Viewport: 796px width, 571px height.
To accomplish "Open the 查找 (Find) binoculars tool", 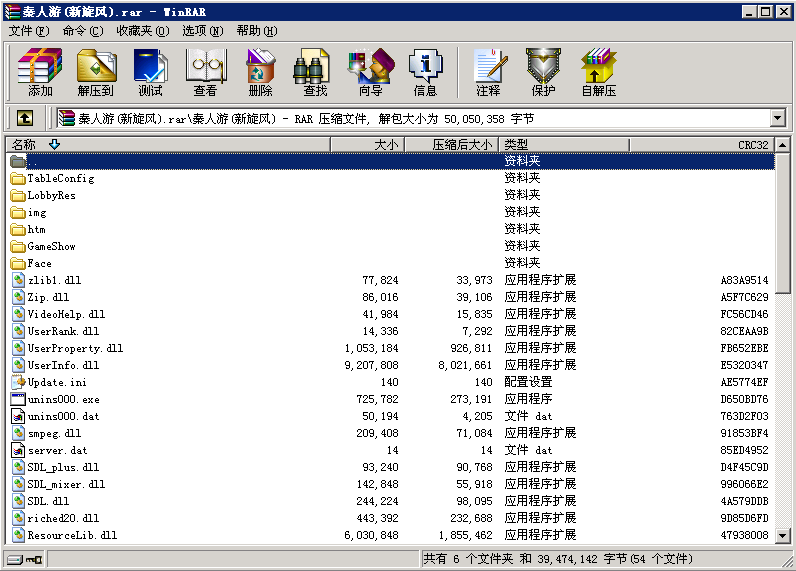I will (315, 72).
